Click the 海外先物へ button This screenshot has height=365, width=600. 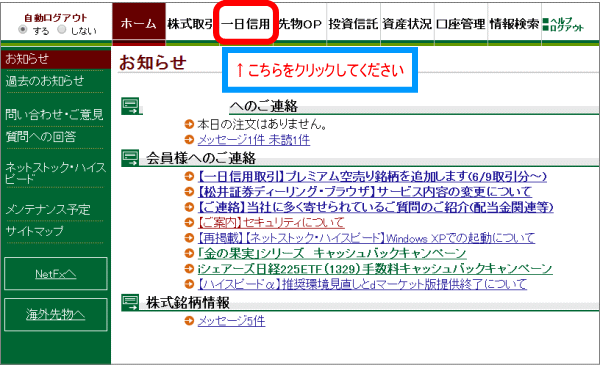[x=56, y=314]
